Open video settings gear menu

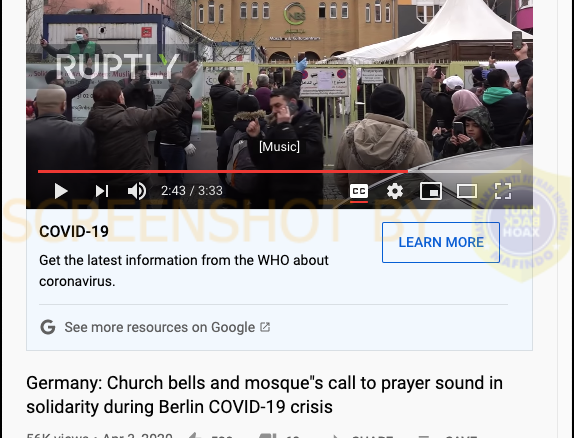pos(395,191)
